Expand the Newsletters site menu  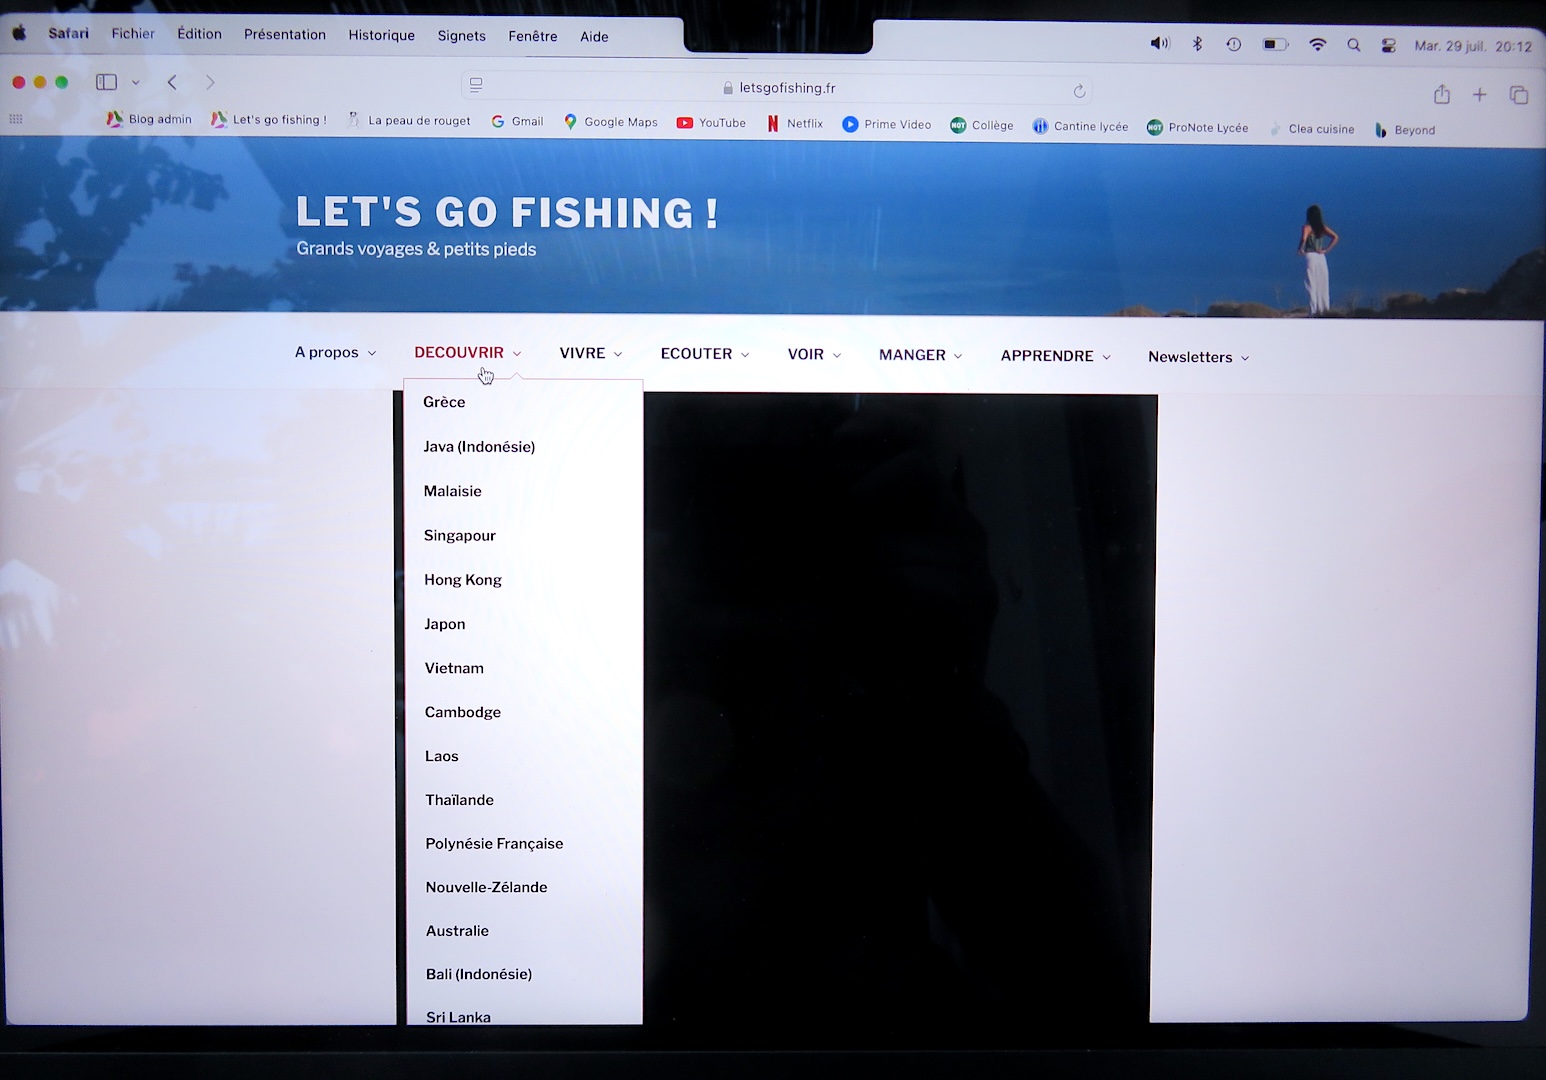tap(1199, 357)
